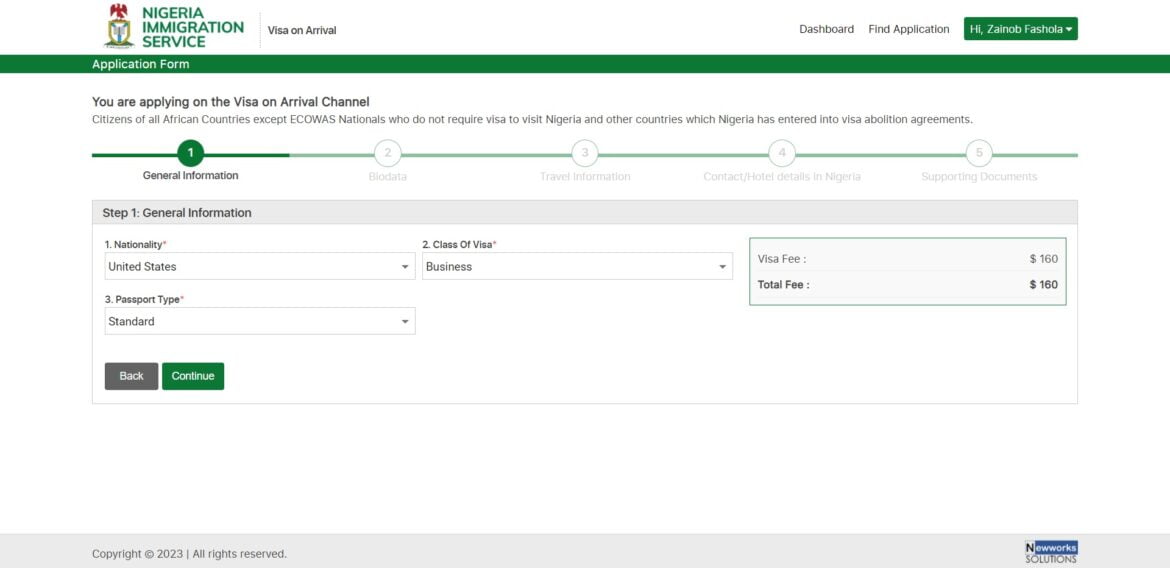Image resolution: width=1170 pixels, height=568 pixels.
Task: Click the Visa Fee $ 160 amount
Action: click(x=1044, y=259)
